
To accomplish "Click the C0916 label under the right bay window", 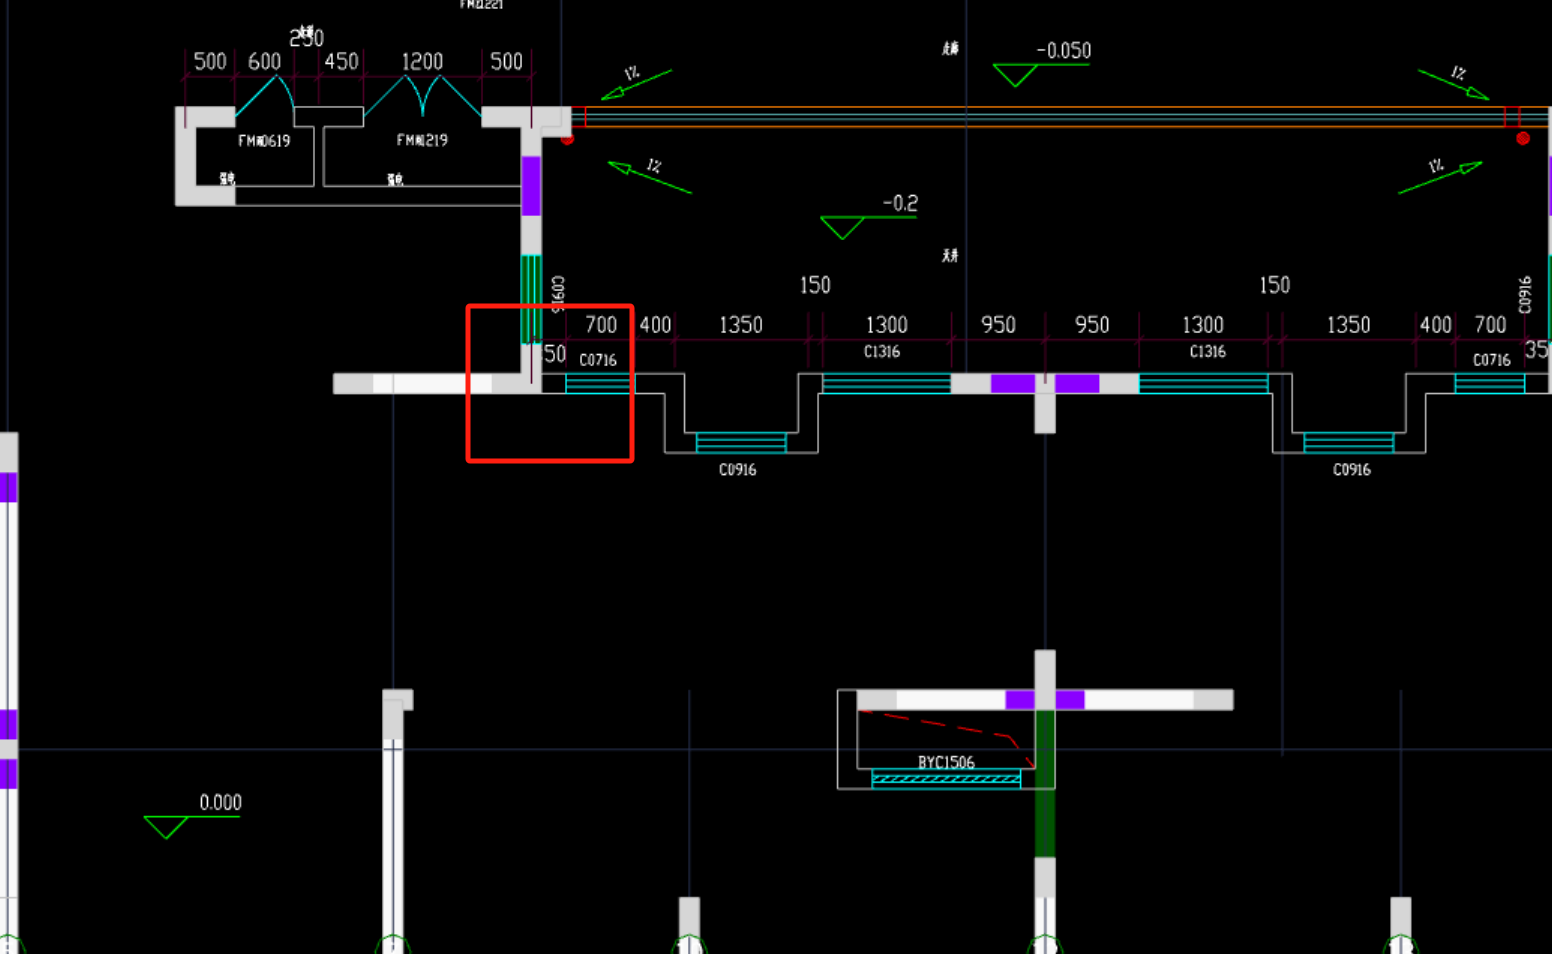I will point(1352,470).
